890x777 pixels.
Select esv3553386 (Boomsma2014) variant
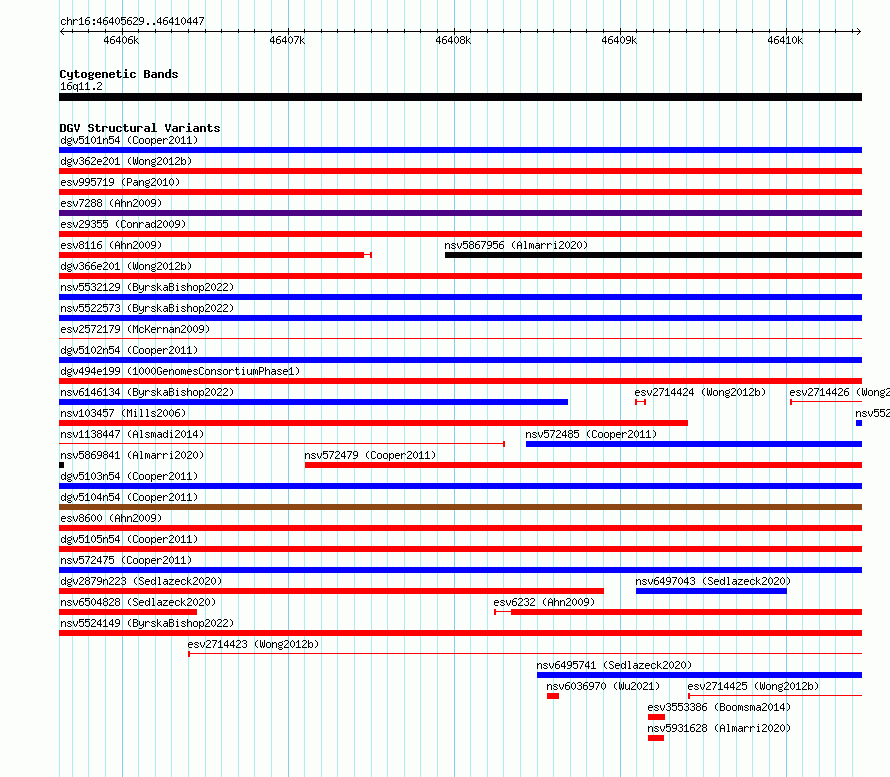tap(719, 707)
